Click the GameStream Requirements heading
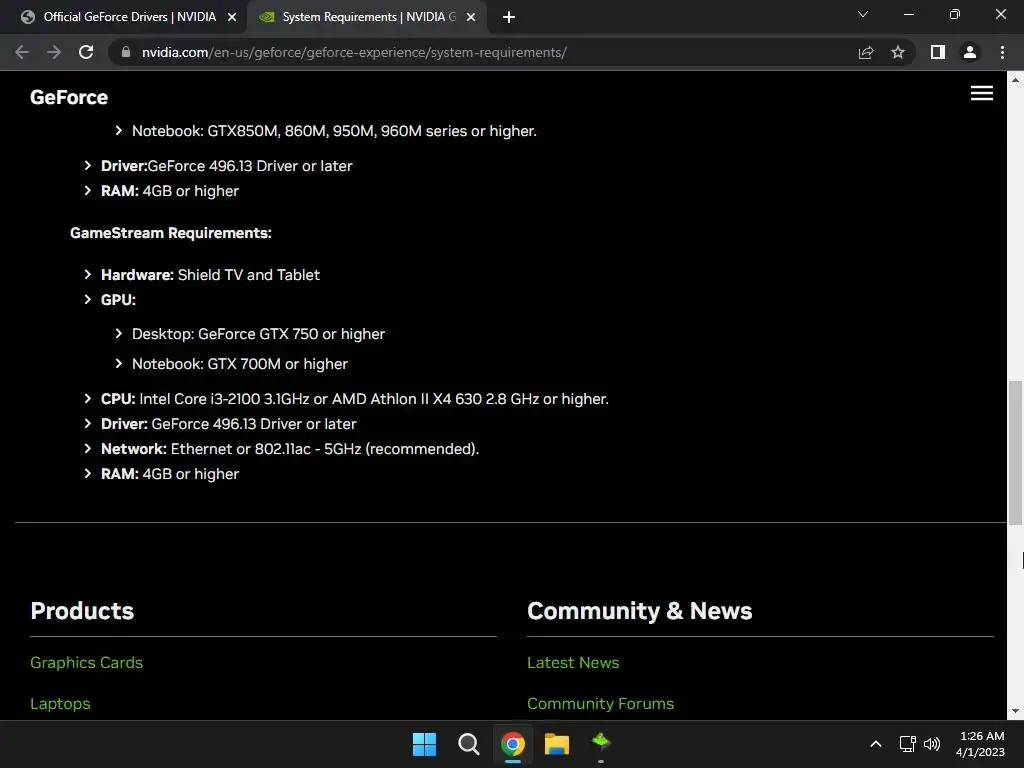 pyautogui.click(x=170, y=233)
